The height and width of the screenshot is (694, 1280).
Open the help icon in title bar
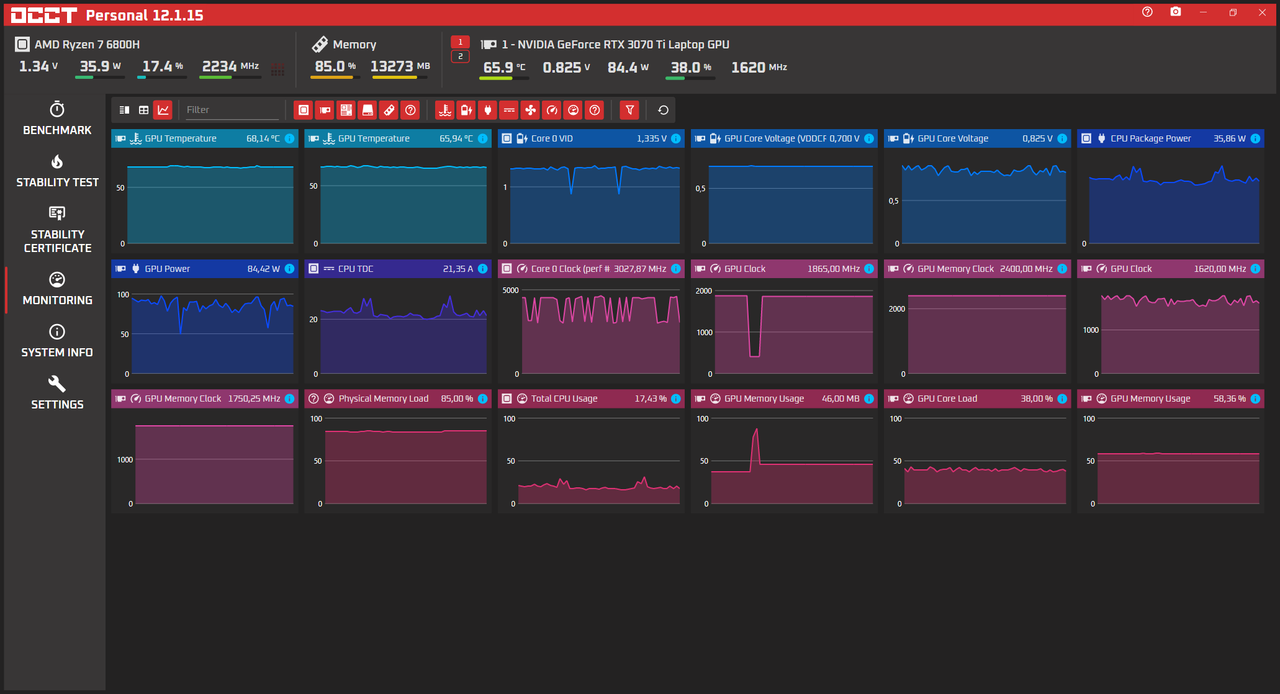1147,12
